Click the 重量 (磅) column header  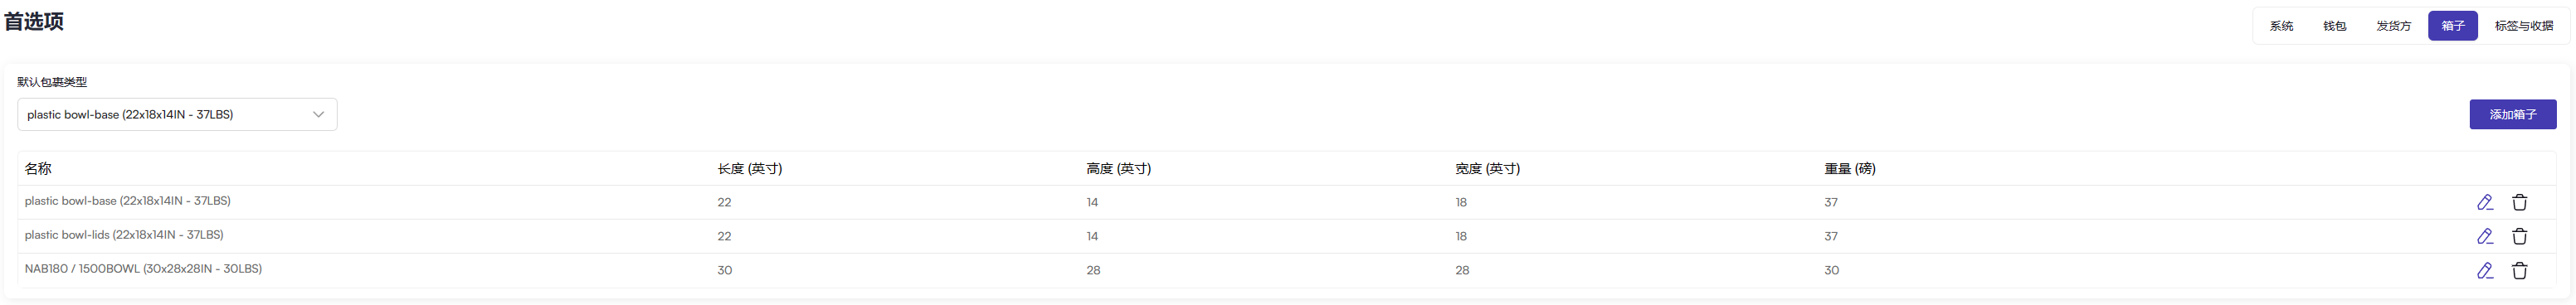(x=1849, y=168)
